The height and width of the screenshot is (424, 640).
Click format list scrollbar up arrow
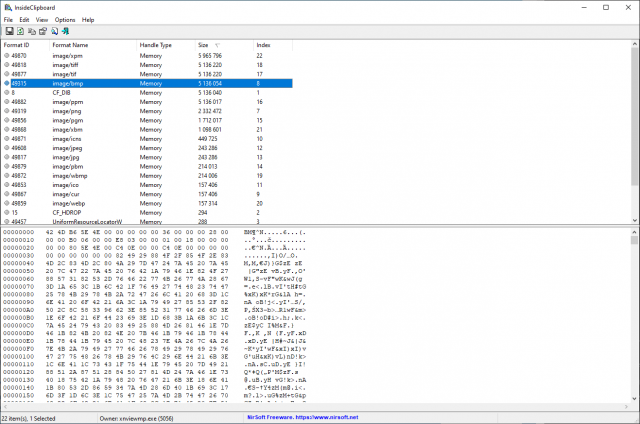point(635,44)
